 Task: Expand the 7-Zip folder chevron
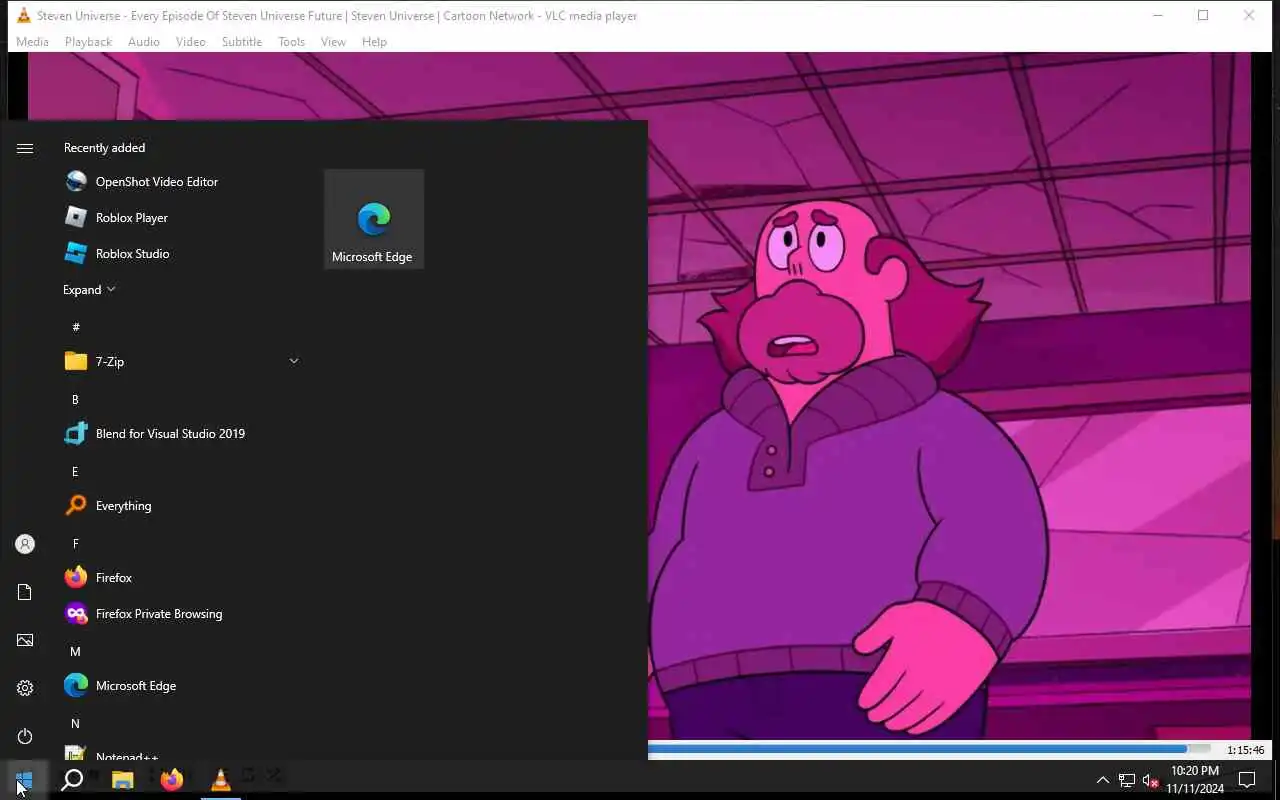(293, 361)
